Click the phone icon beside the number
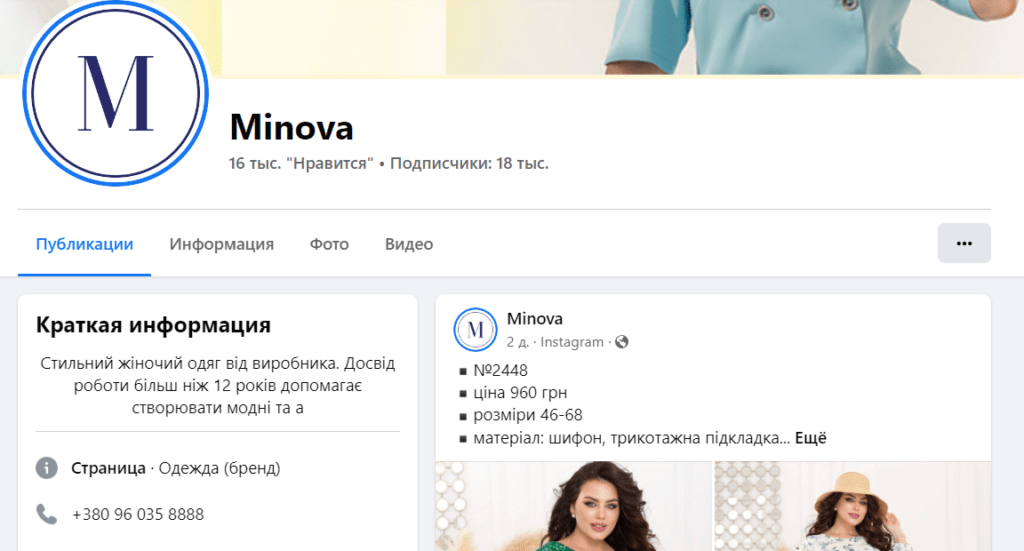 pyautogui.click(x=46, y=514)
